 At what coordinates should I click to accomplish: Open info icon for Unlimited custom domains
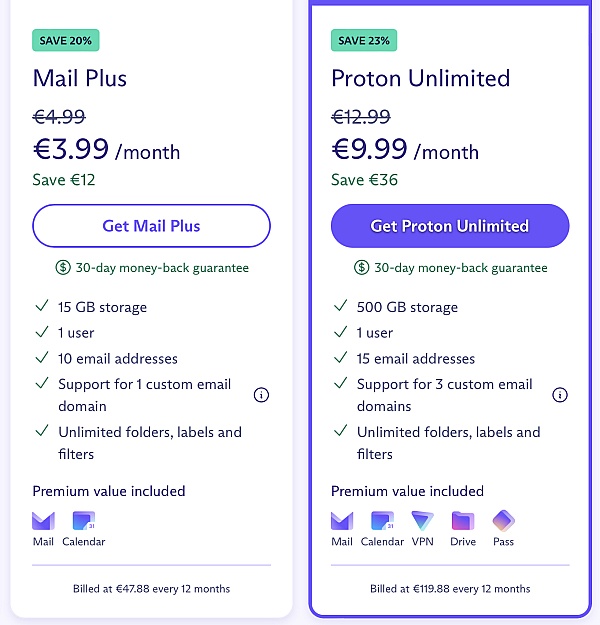coord(560,395)
